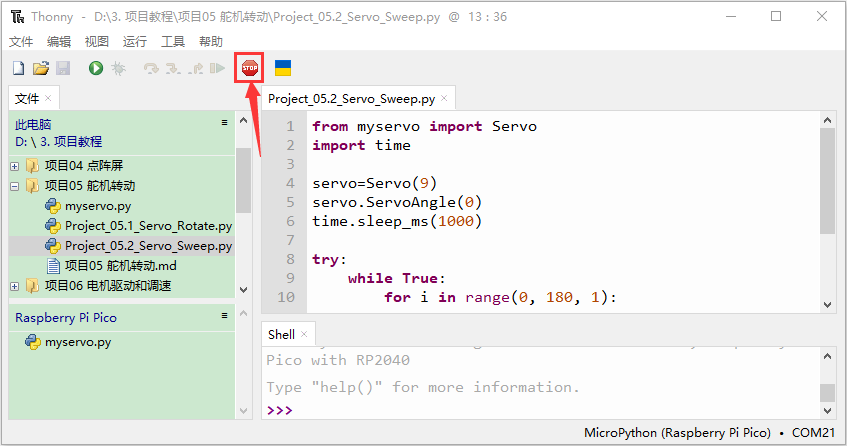Click the Step over debug icon

pos(151,68)
